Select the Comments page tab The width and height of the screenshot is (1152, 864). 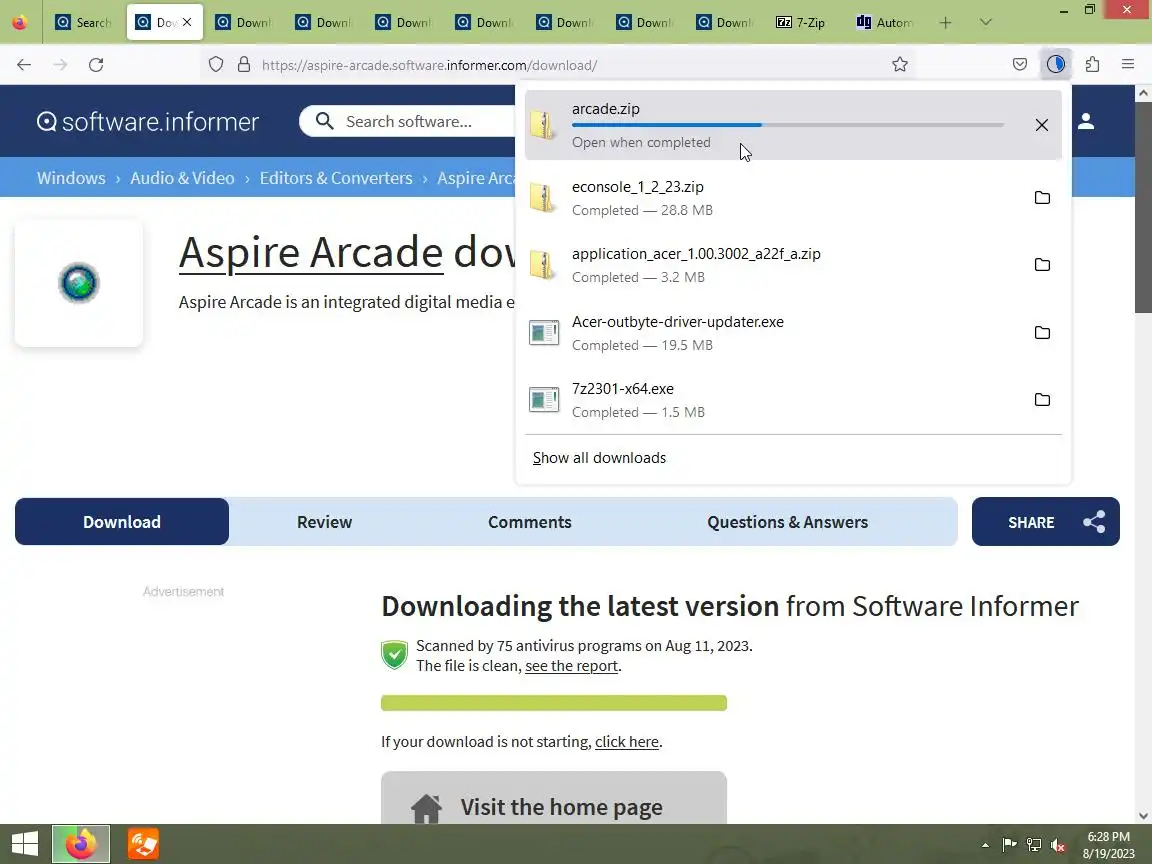tap(530, 522)
